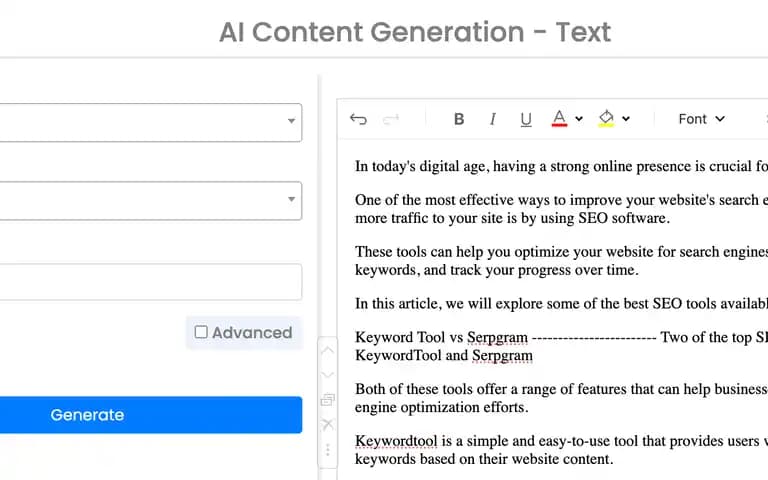Toggle bold formatting

[x=459, y=119]
